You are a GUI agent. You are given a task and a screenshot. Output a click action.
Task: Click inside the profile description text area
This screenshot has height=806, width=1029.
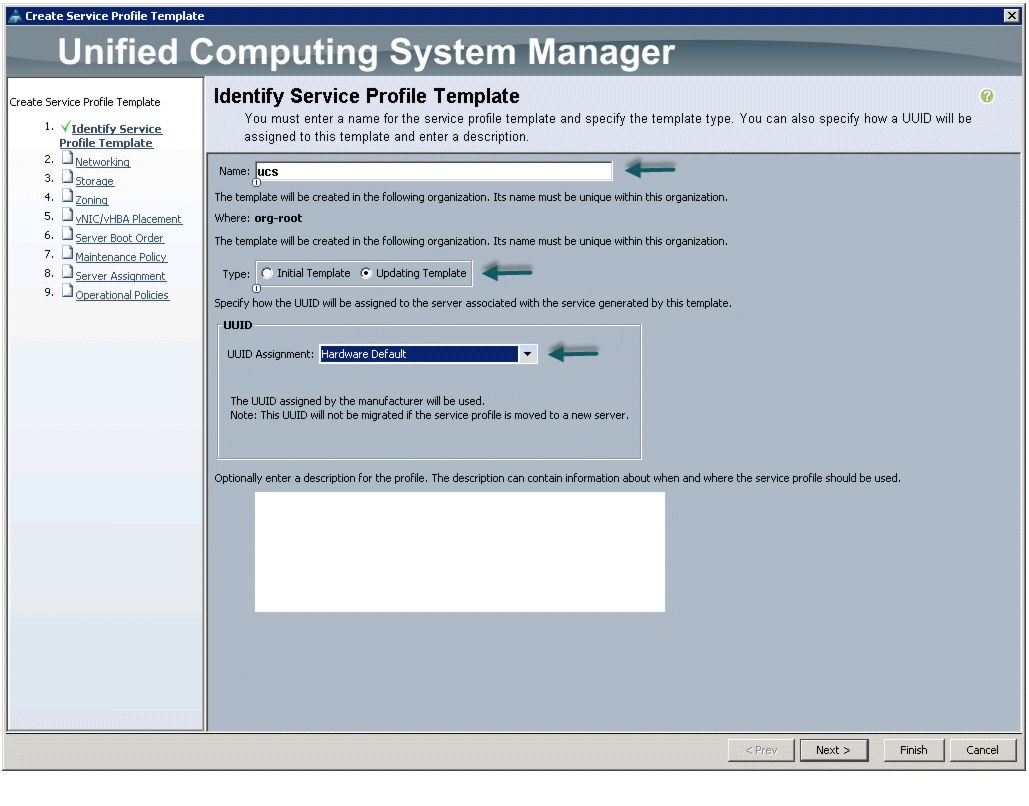[459, 552]
